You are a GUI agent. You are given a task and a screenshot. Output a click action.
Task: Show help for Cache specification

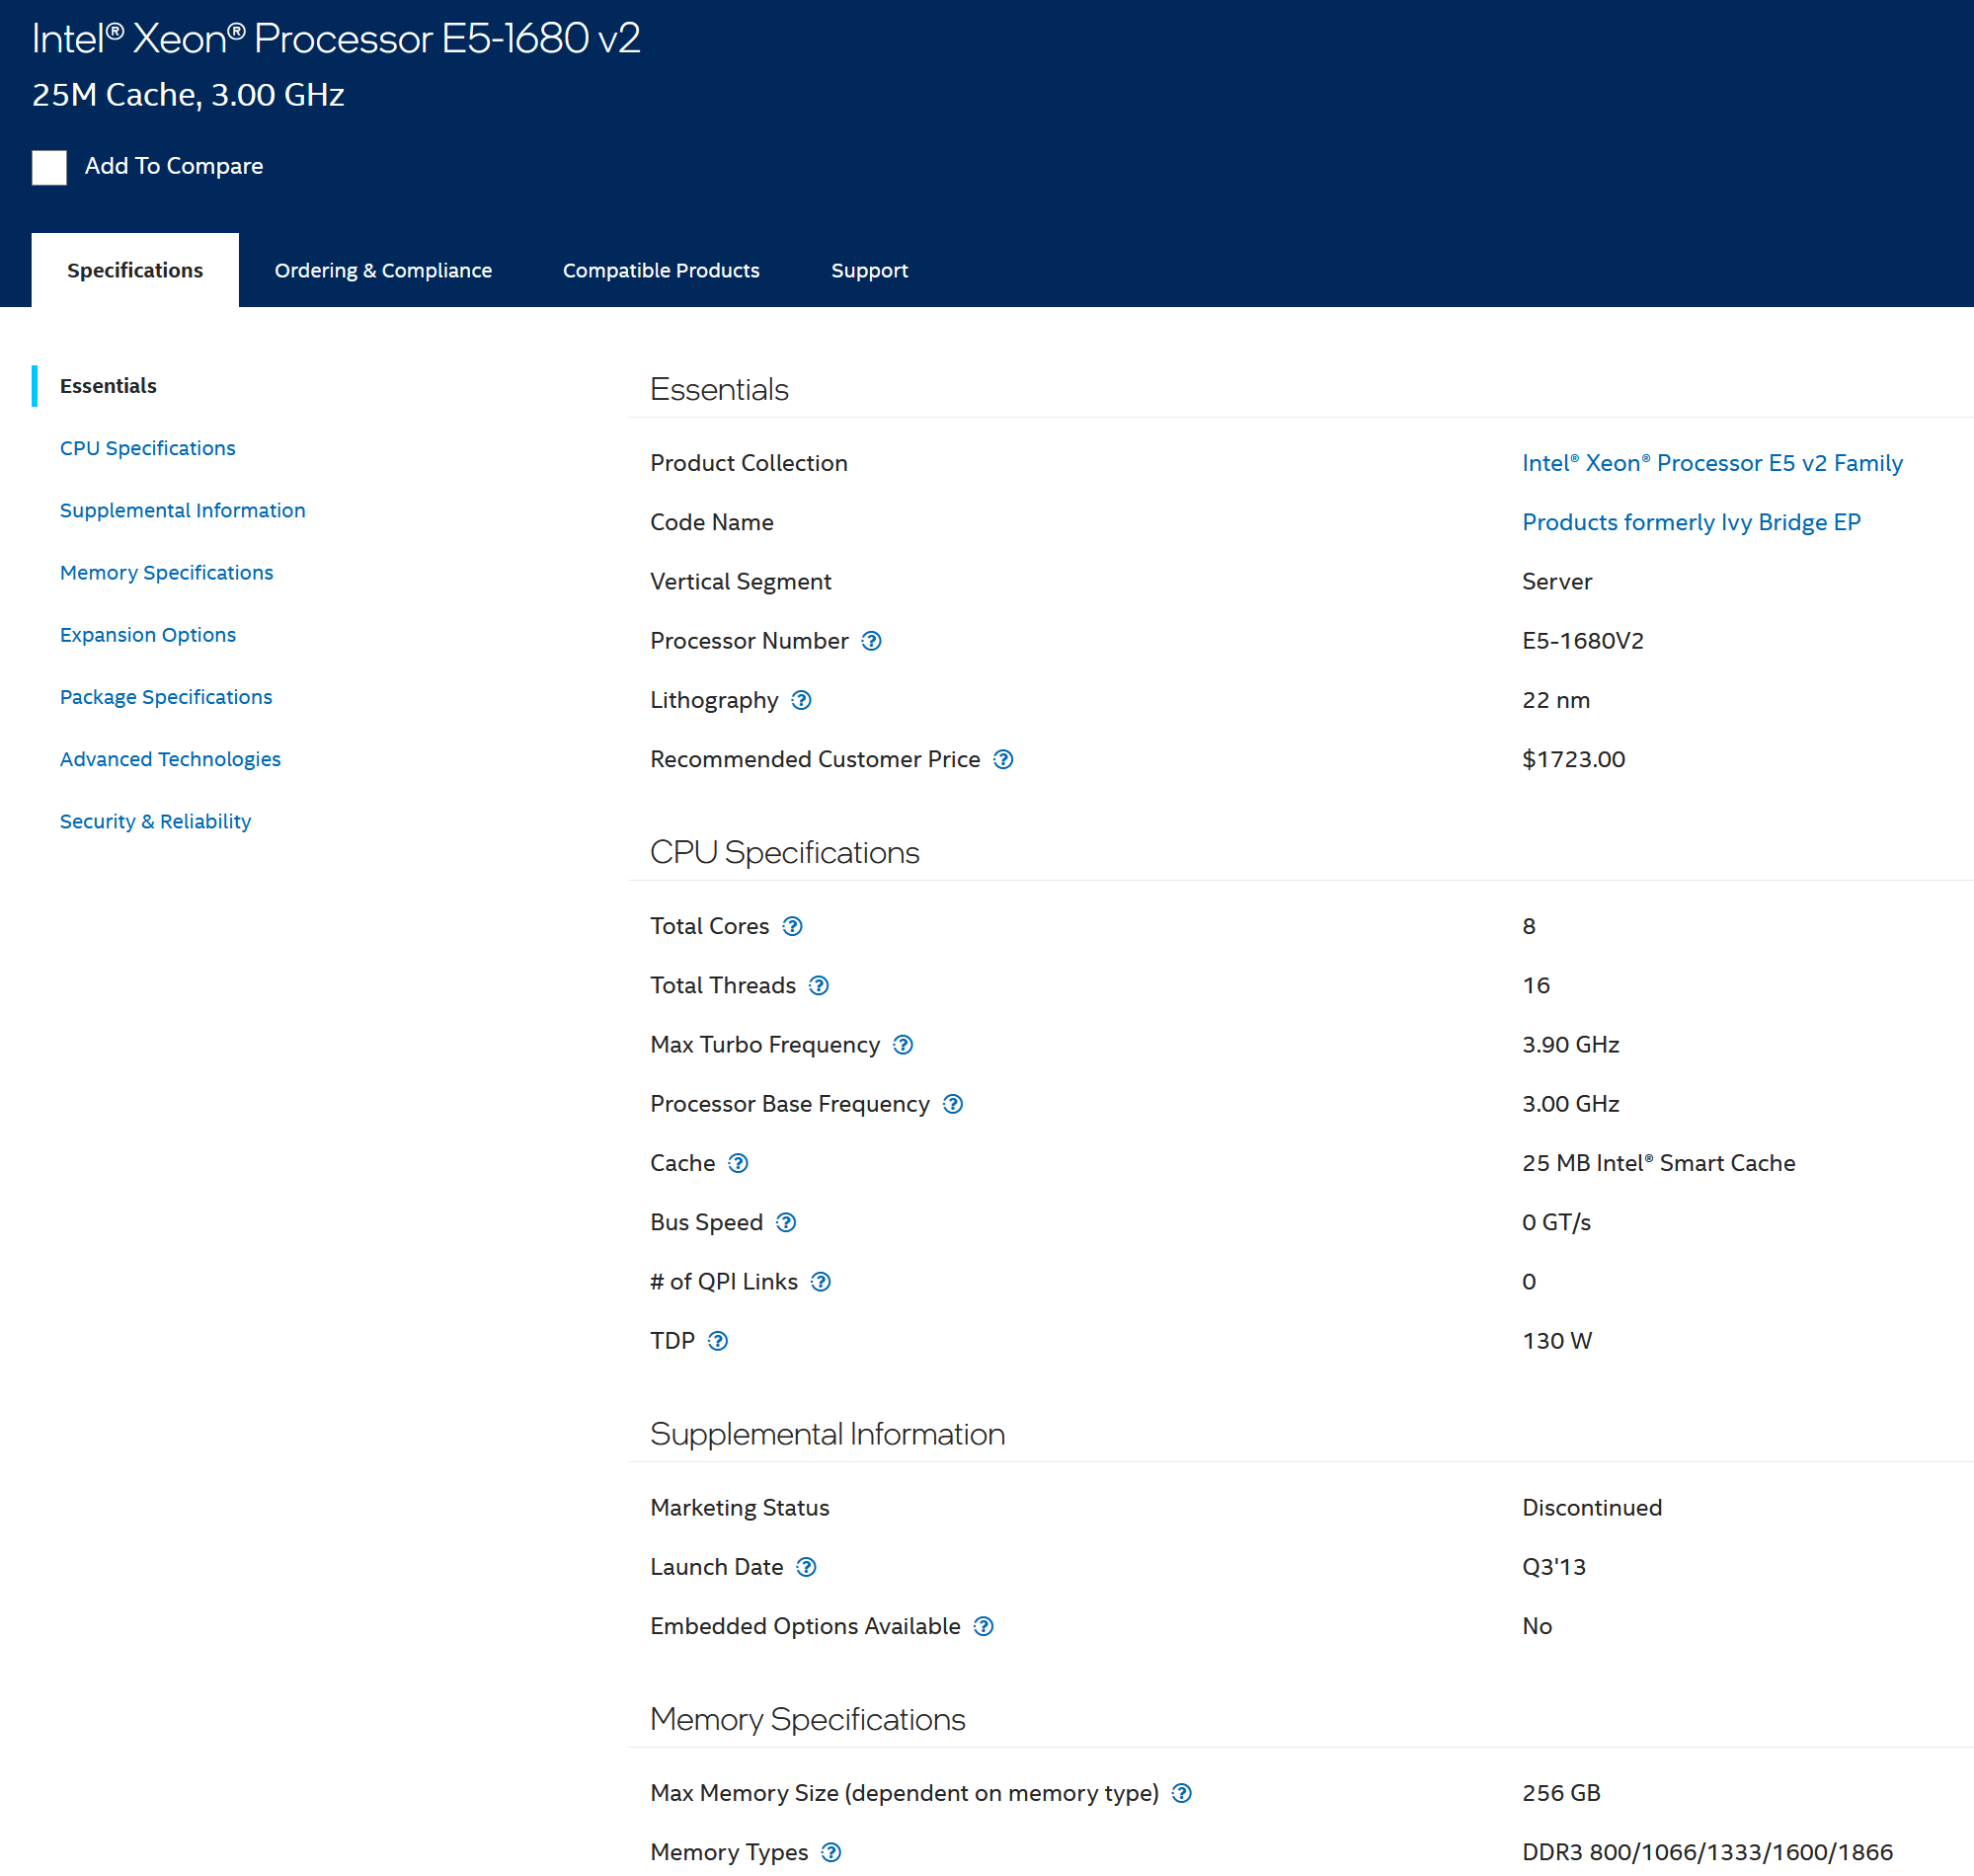click(738, 1163)
